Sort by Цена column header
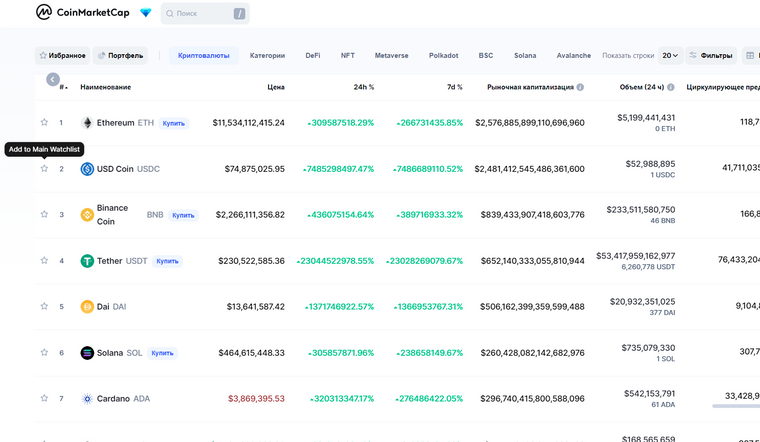The image size is (760, 442). pos(276,87)
